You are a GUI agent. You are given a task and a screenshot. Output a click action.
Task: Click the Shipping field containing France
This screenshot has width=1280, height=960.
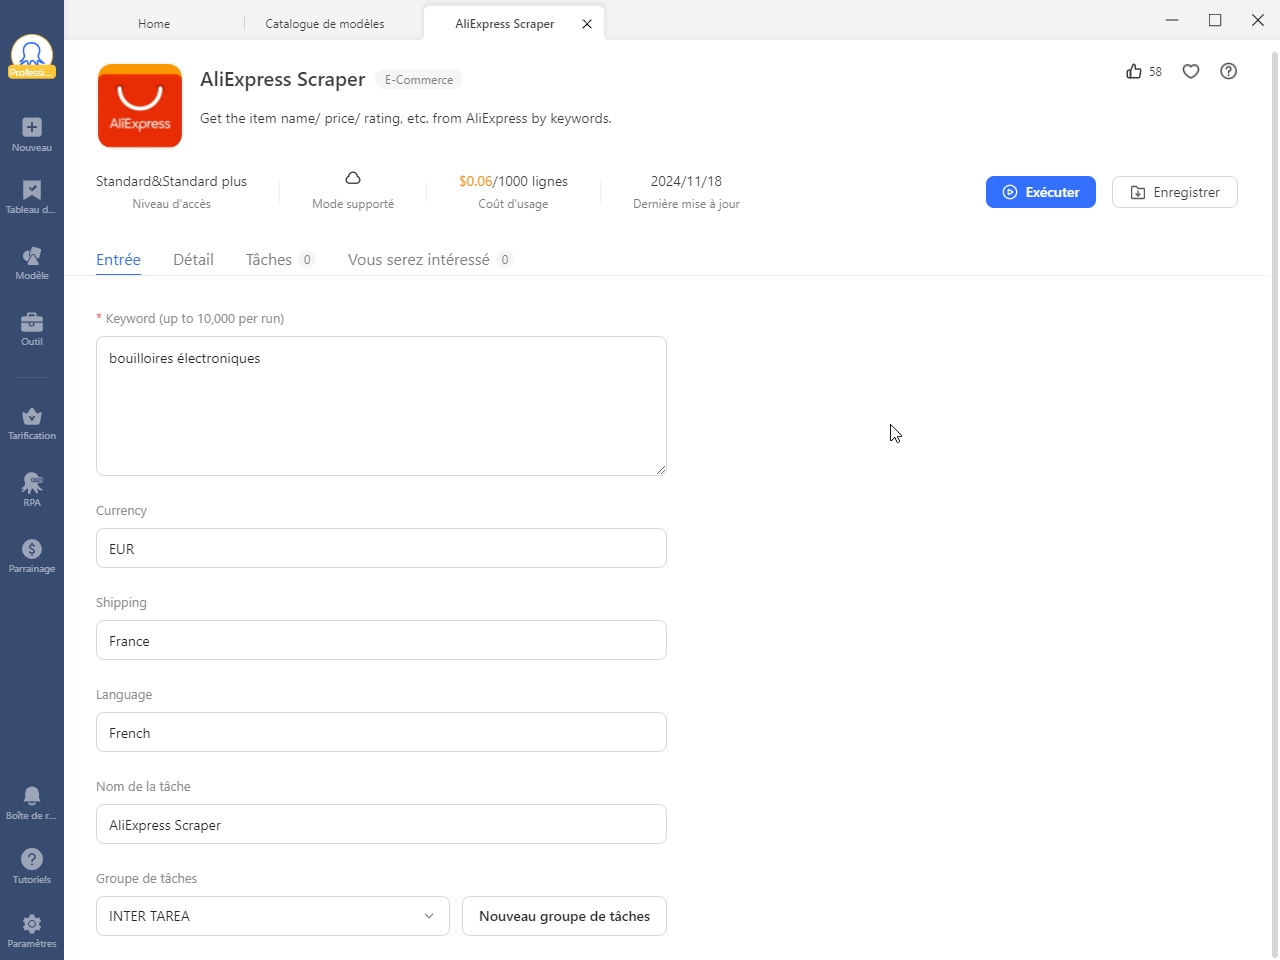(x=381, y=640)
